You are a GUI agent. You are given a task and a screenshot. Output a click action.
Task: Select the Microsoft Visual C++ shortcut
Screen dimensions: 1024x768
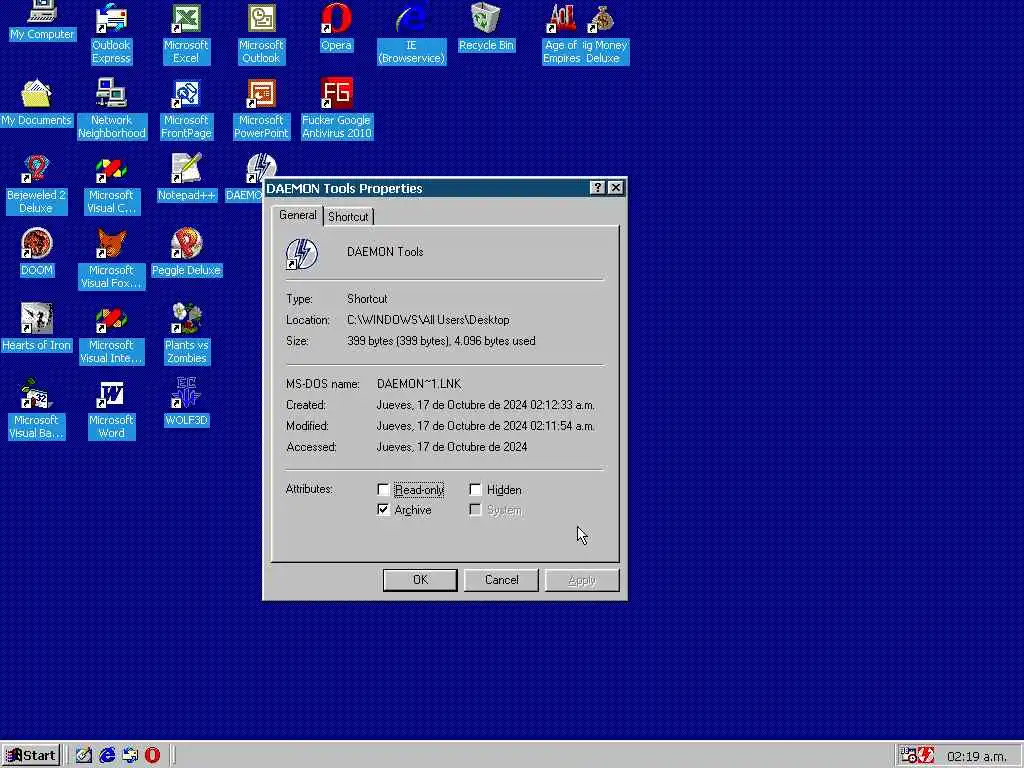(x=111, y=184)
